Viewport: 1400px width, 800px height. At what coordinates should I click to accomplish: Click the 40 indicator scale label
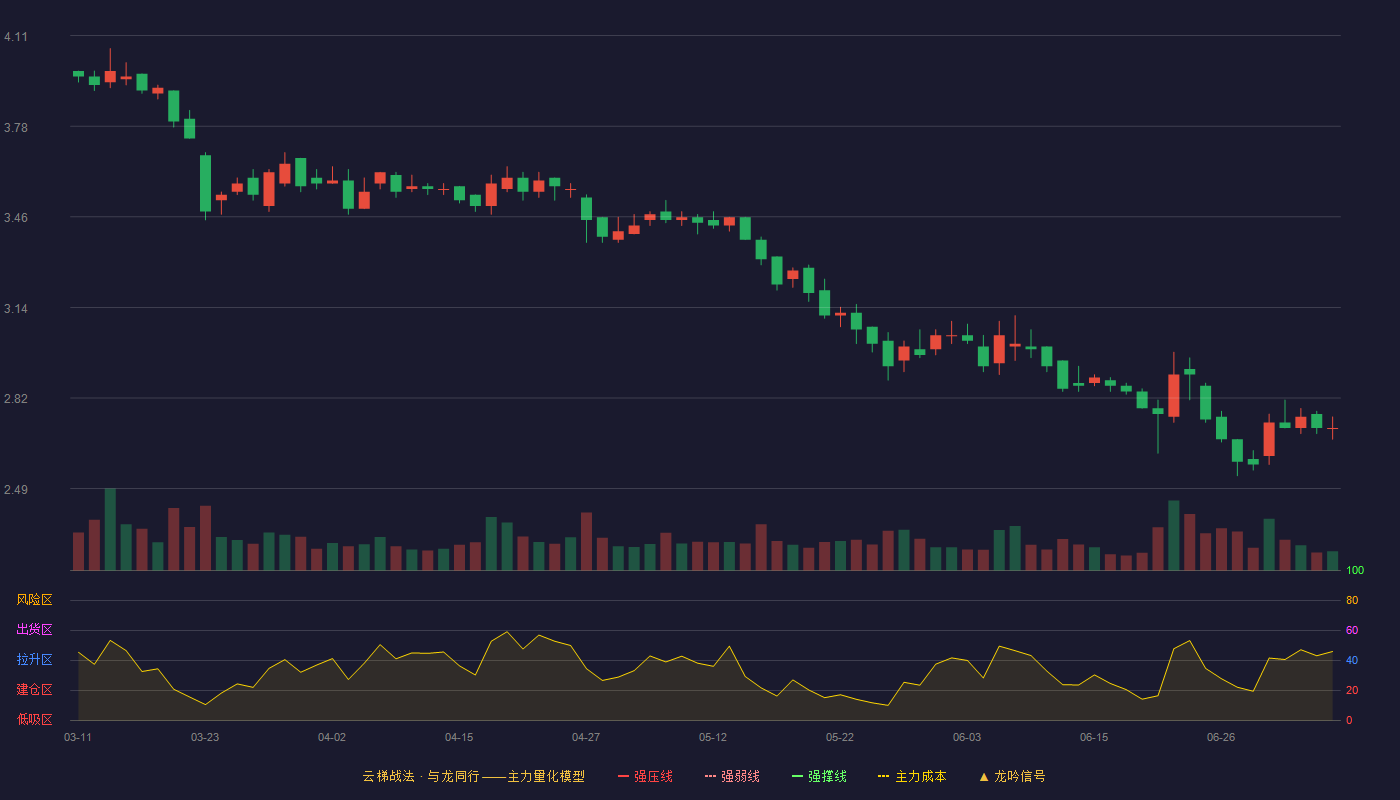1352,660
